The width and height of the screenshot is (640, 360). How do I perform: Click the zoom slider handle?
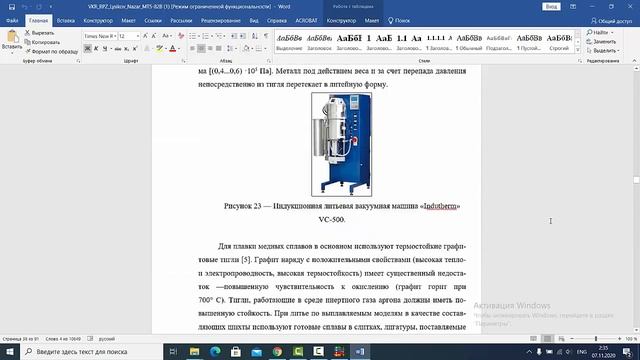click(x=596, y=339)
